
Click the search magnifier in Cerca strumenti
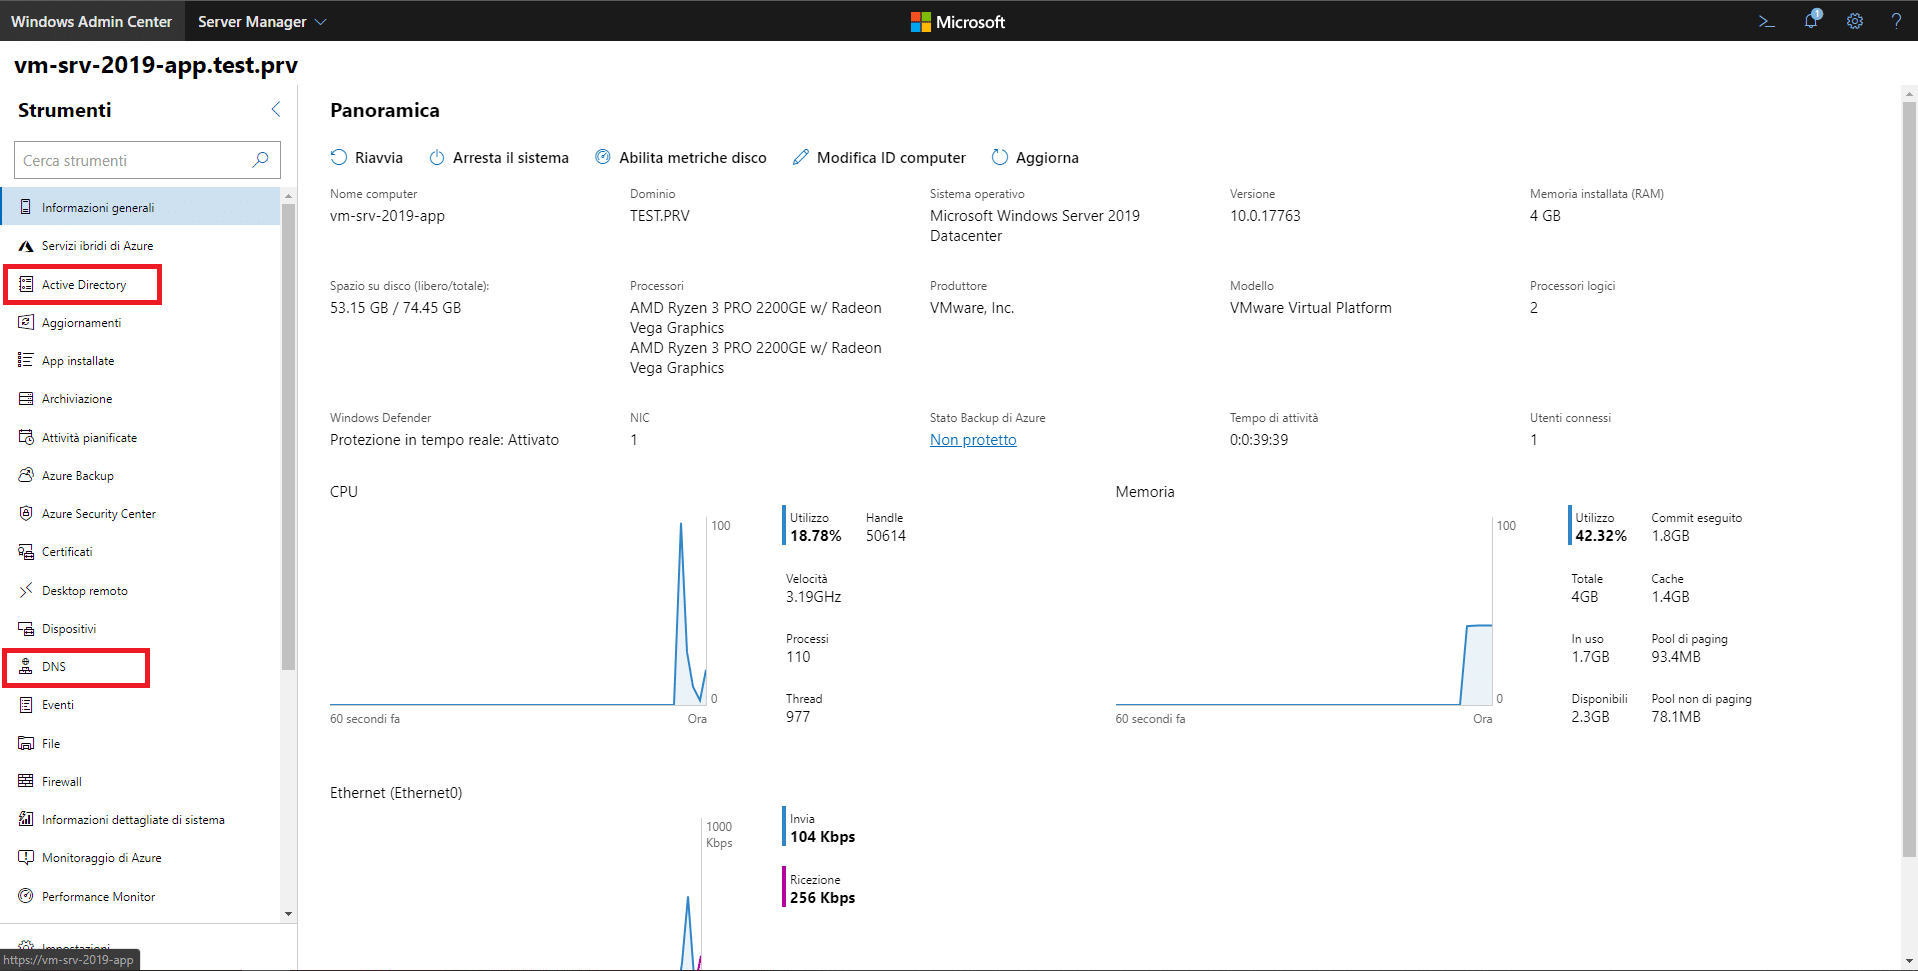(260, 160)
